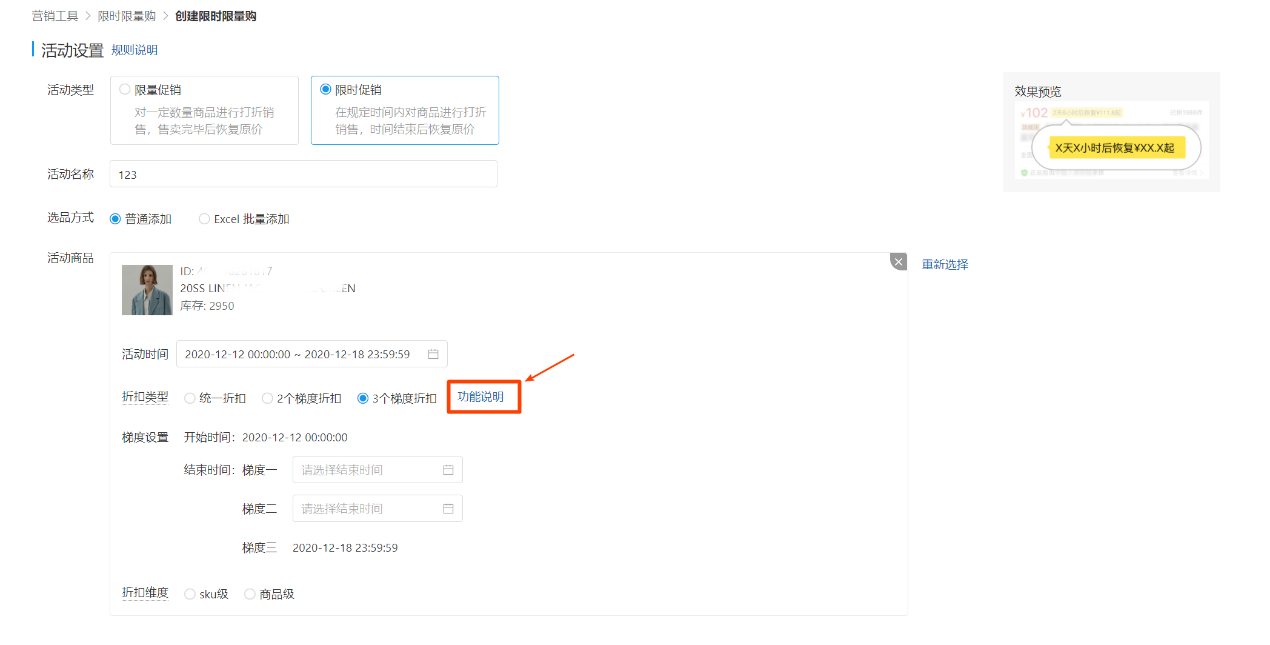
Task: Click calendar icon in 梯度一 end time field
Action: coord(448,470)
